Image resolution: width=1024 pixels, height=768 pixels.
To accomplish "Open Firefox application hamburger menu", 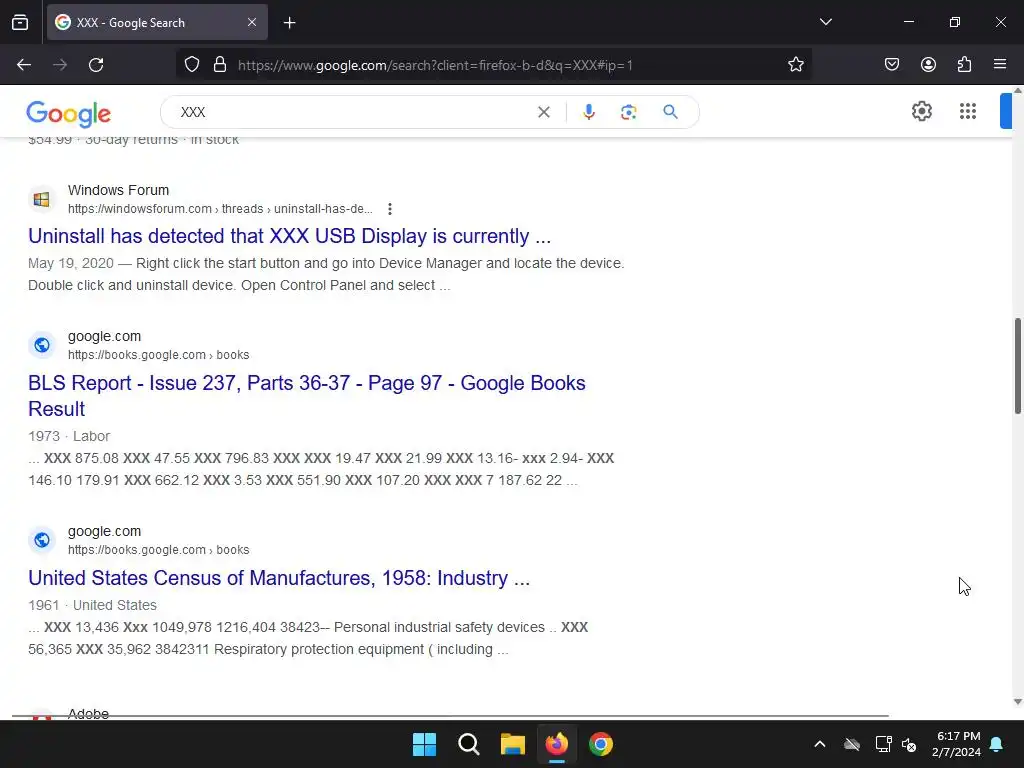I will point(1000,65).
